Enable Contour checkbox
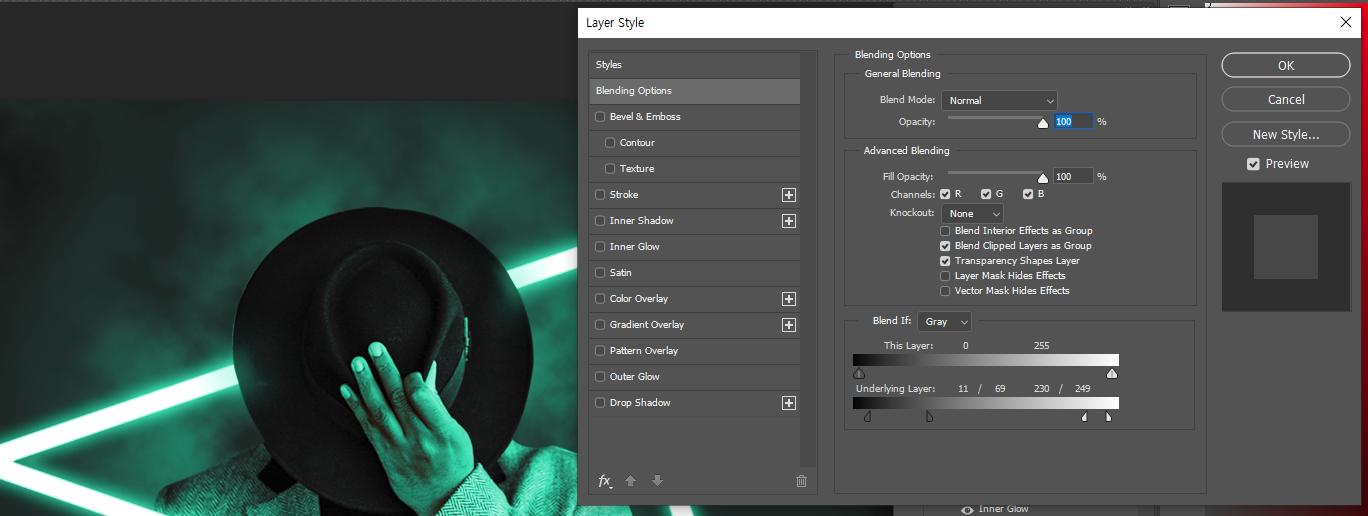This screenshot has height=516, width=1368. point(610,143)
